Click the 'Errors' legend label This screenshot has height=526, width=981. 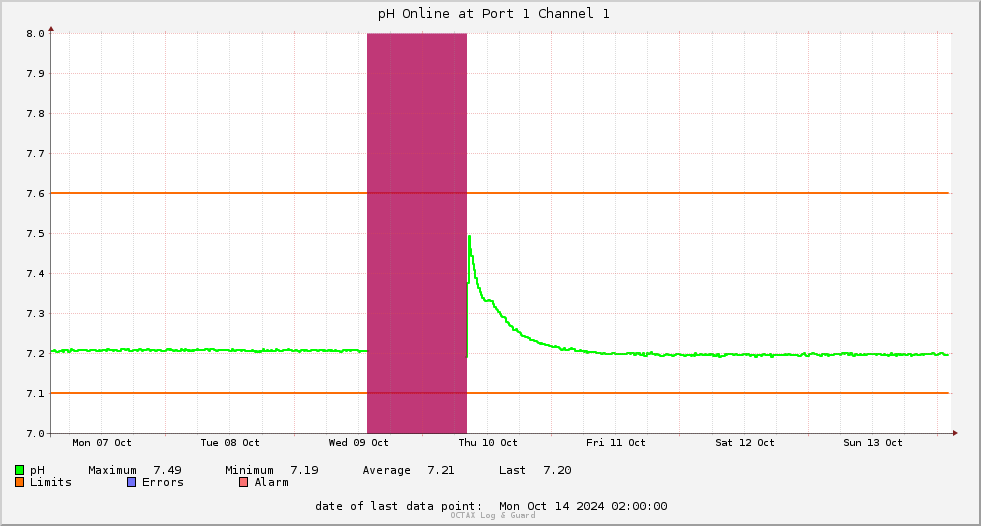point(163,482)
